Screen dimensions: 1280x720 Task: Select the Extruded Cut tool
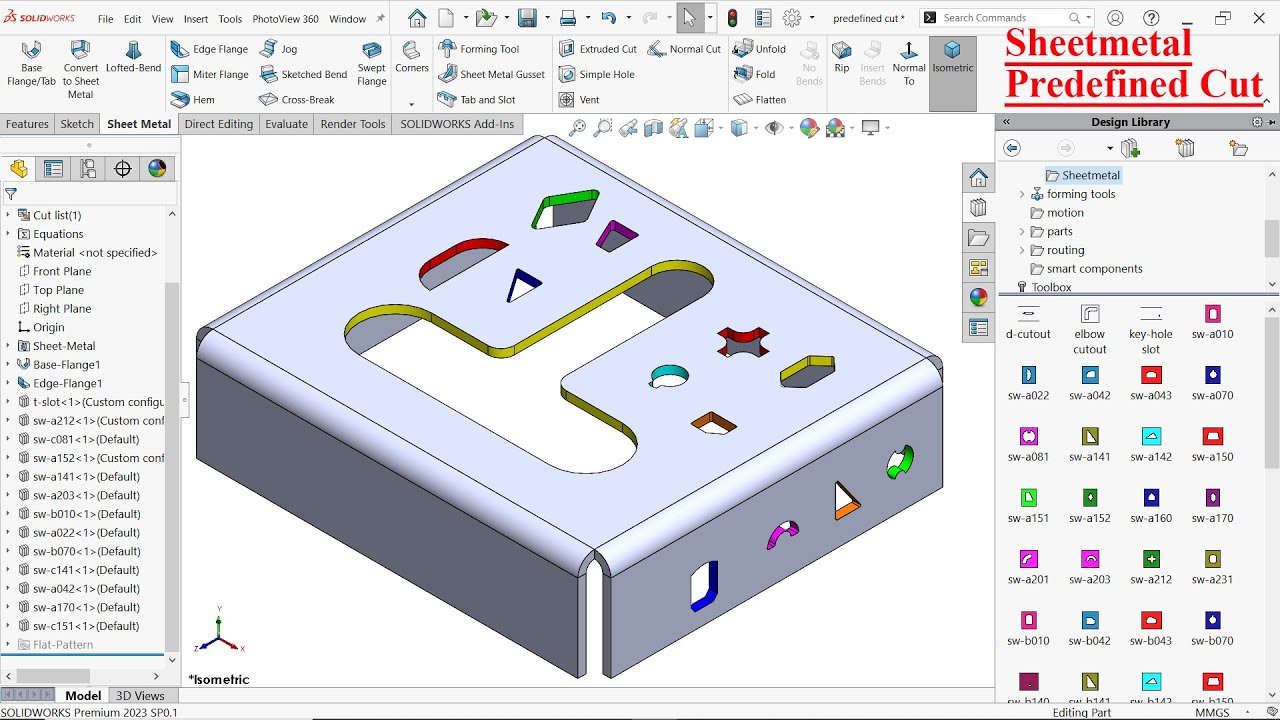click(x=597, y=49)
